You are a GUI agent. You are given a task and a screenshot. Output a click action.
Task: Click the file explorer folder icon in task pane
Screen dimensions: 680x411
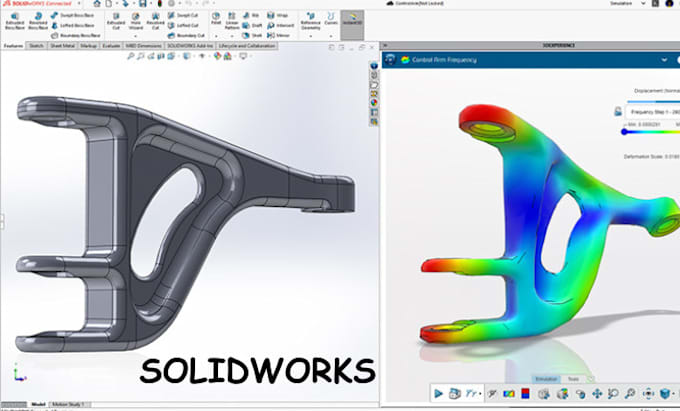(x=373, y=84)
